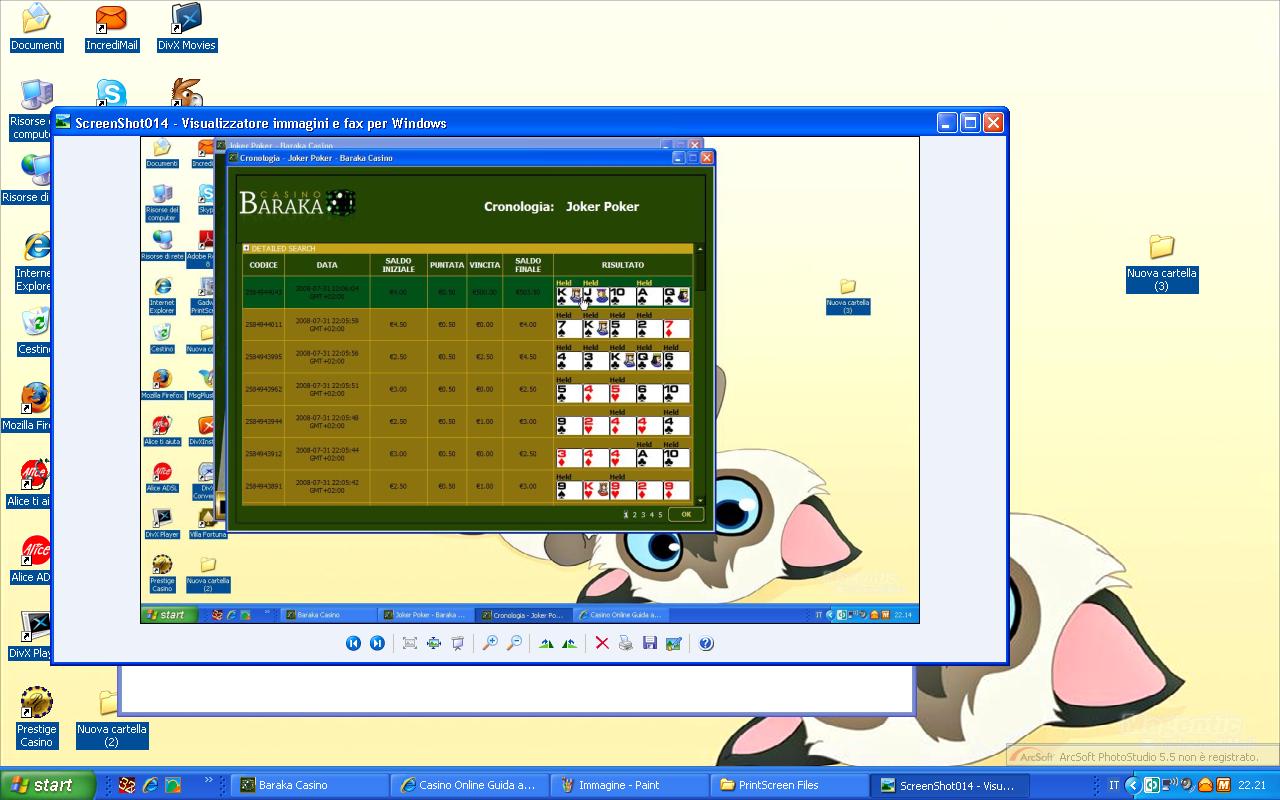
Task: Switch to PrintScreen Files taskbar button
Action: pyautogui.click(x=789, y=785)
